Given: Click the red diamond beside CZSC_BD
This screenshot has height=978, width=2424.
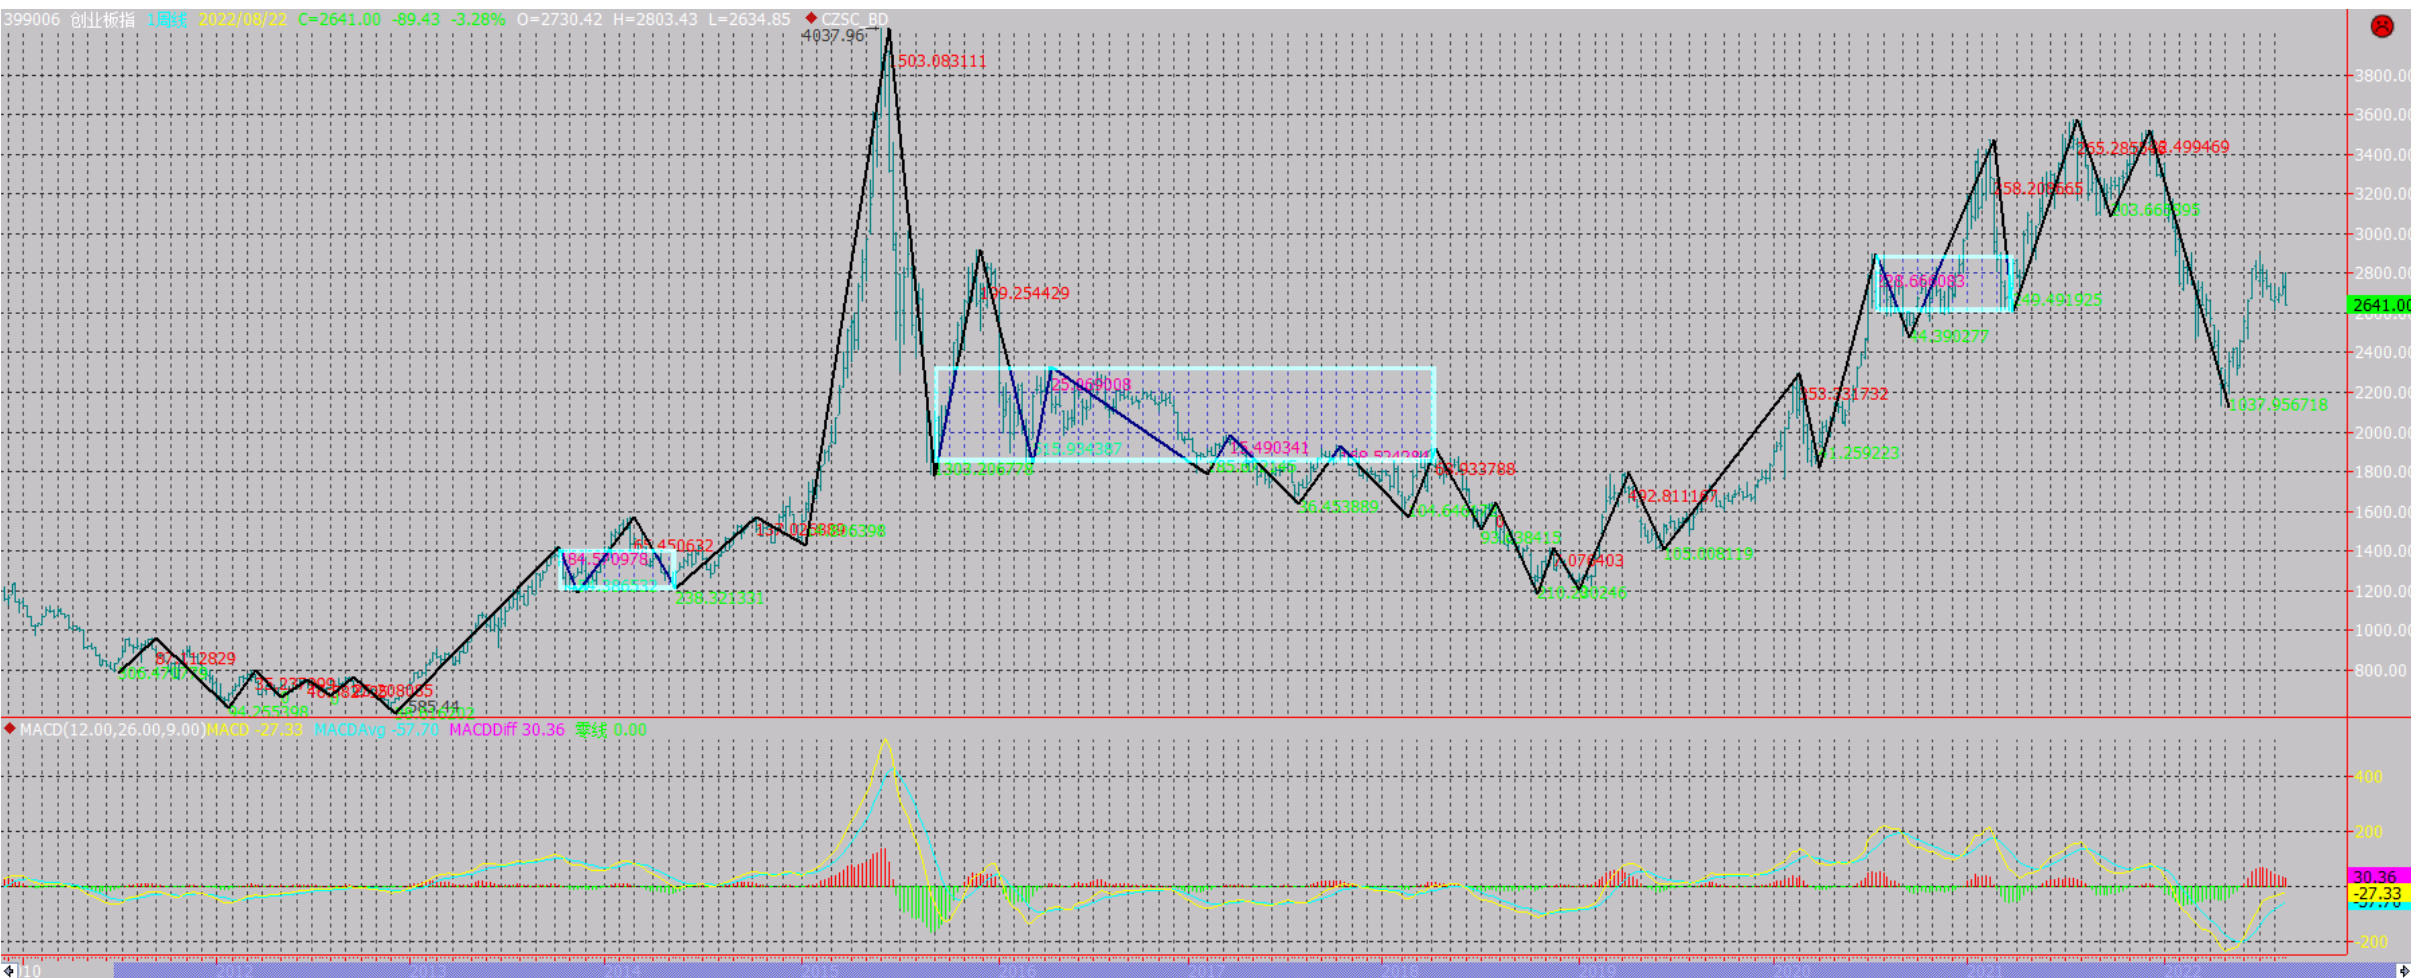Looking at the screenshot, I should pyautogui.click(x=811, y=18).
